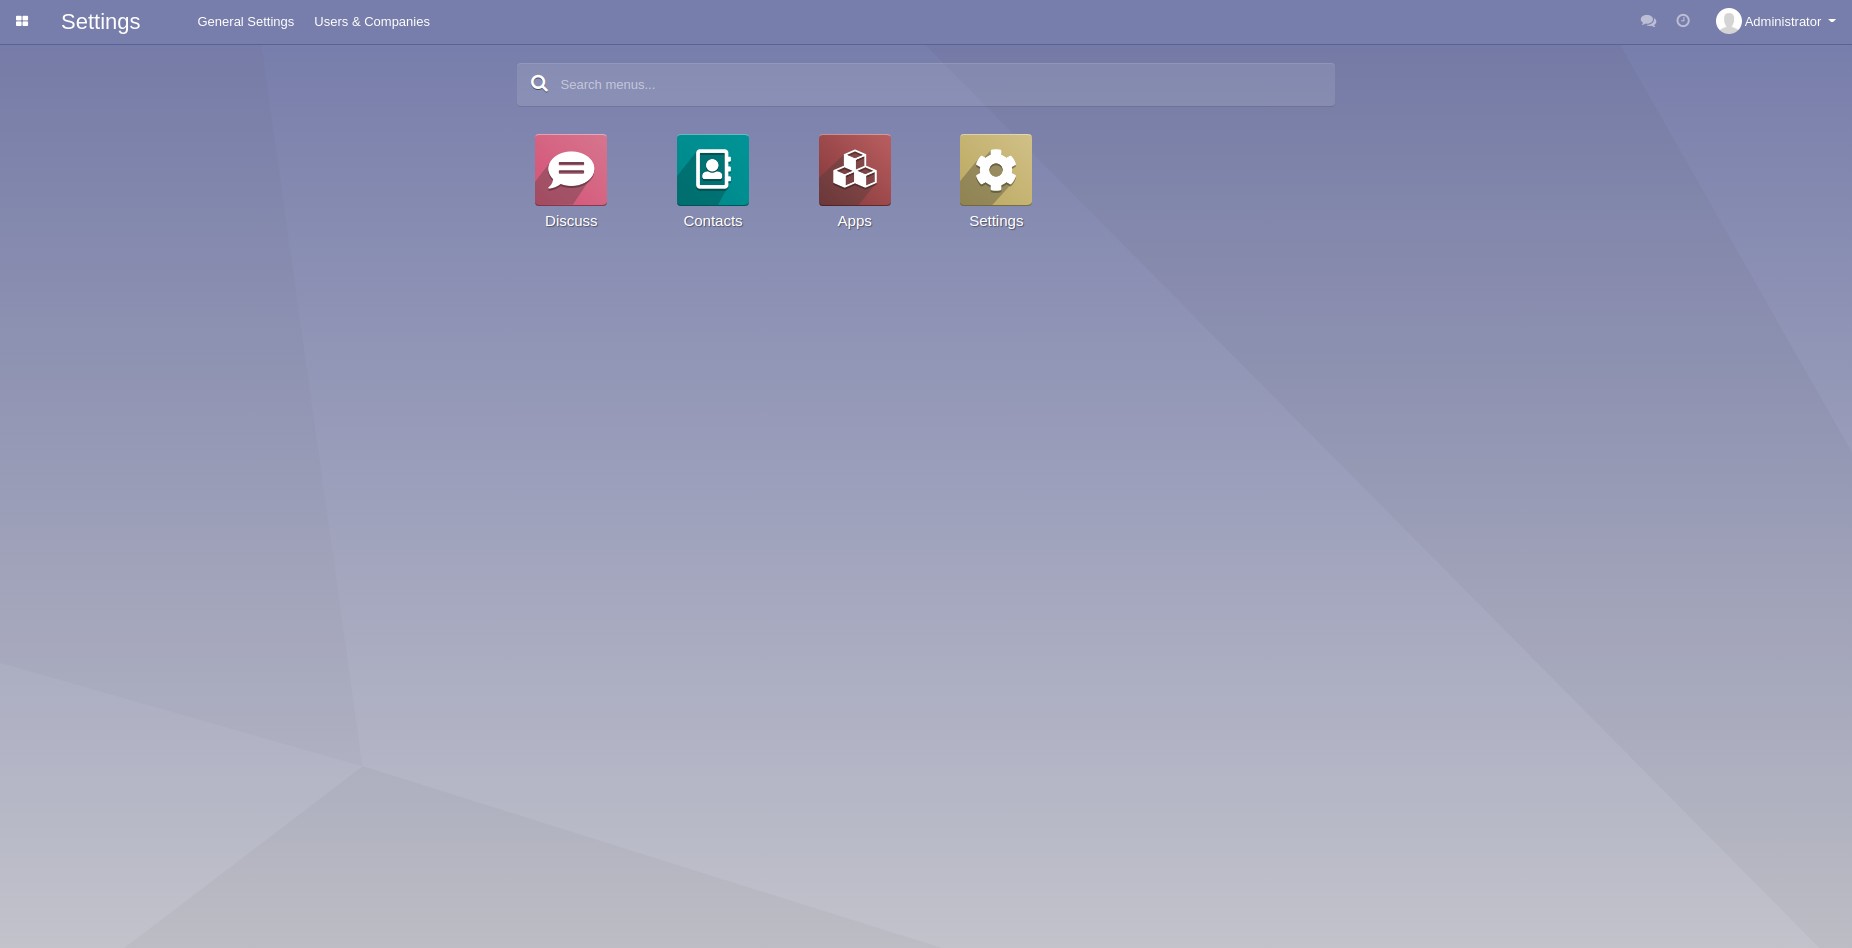Click the Discuss label text
Image resolution: width=1852 pixels, height=948 pixels.
[571, 221]
